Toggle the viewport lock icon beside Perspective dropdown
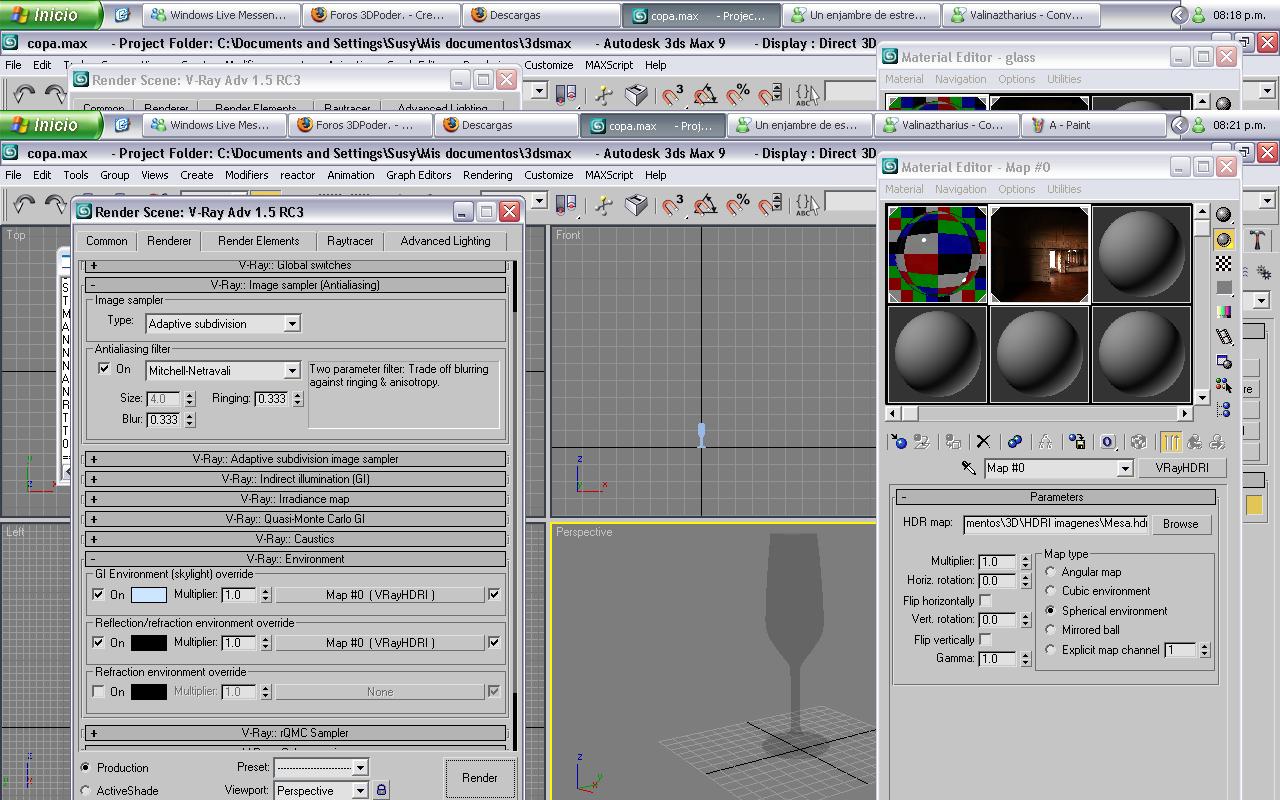The image size is (1280, 800). (x=381, y=790)
